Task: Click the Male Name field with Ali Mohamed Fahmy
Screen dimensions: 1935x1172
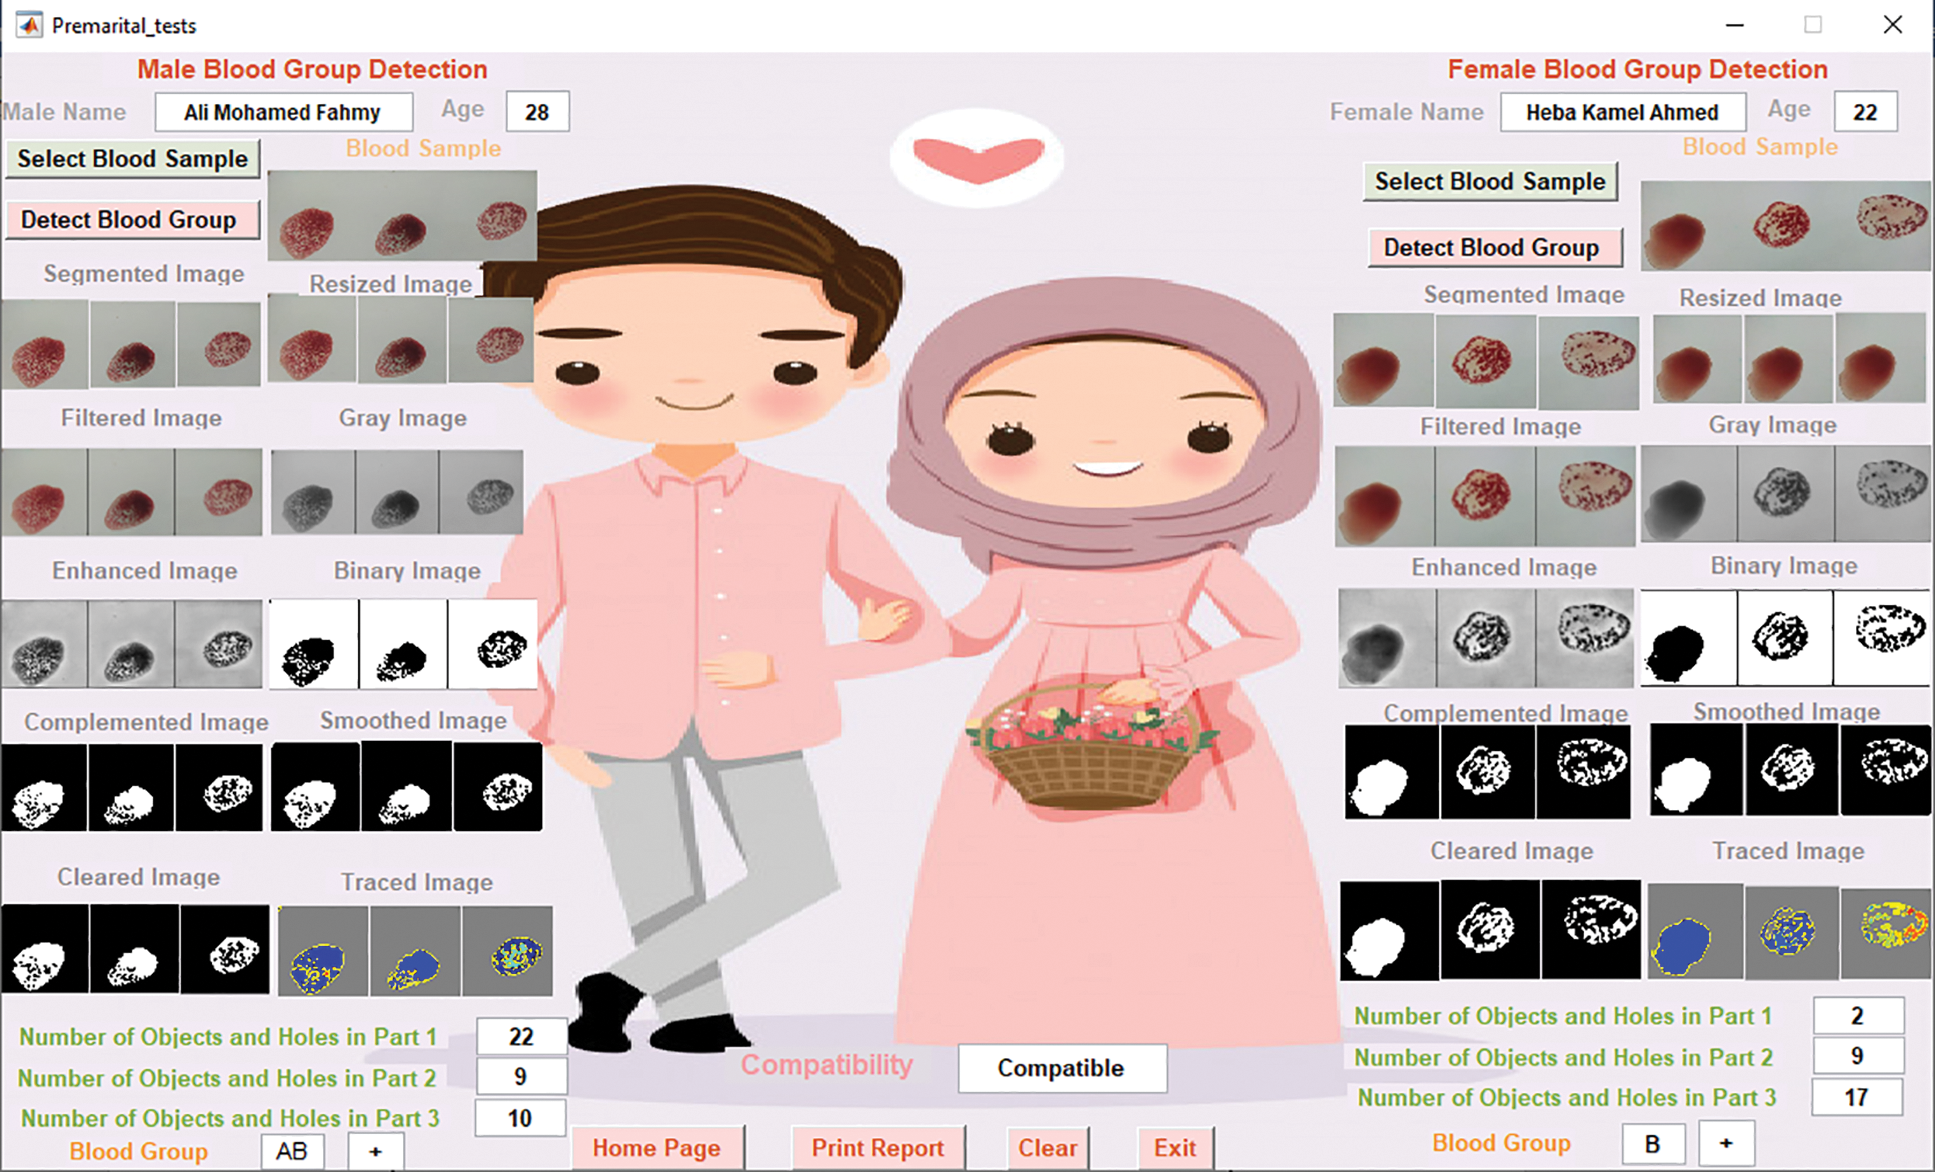Action: pos(283,112)
